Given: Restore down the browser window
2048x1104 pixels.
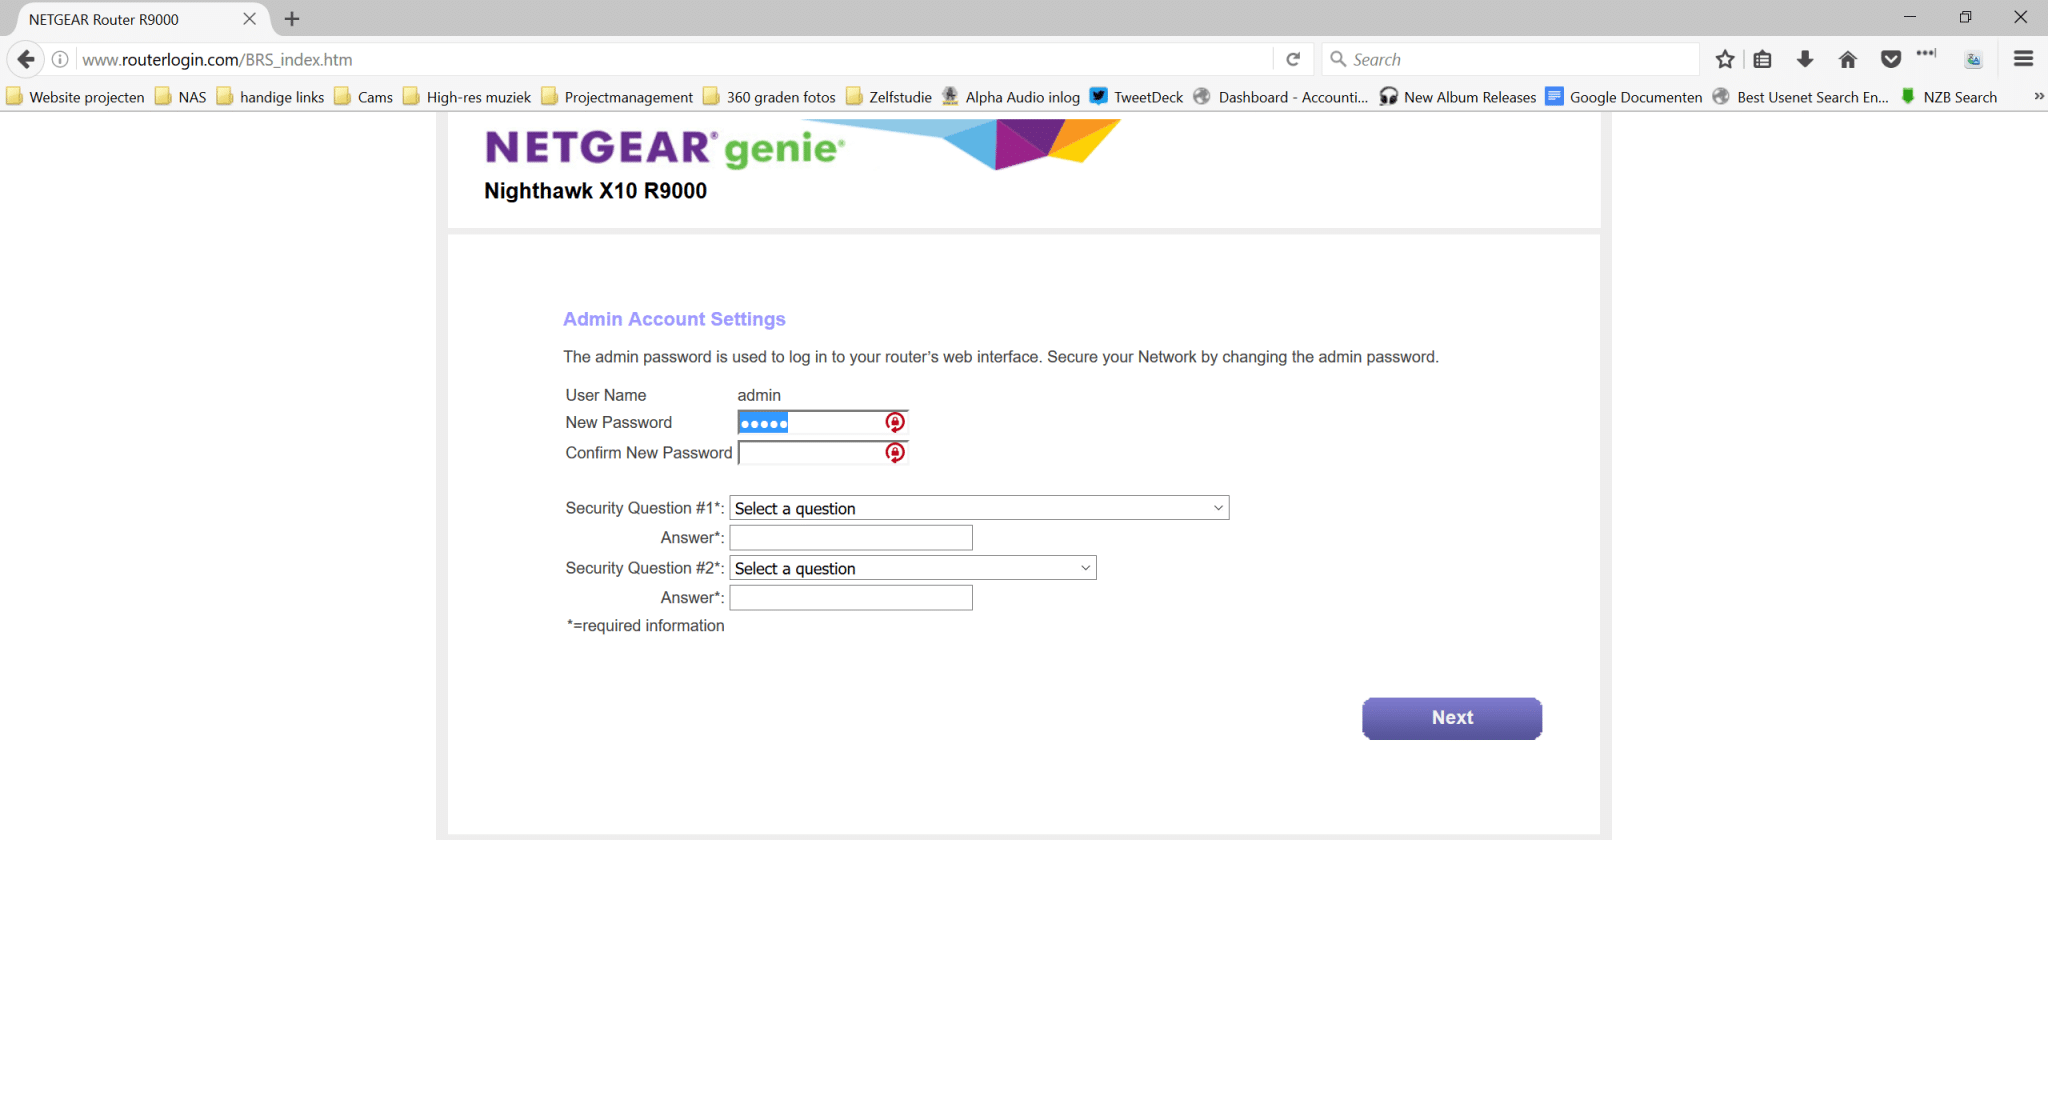Looking at the screenshot, I should [1965, 17].
